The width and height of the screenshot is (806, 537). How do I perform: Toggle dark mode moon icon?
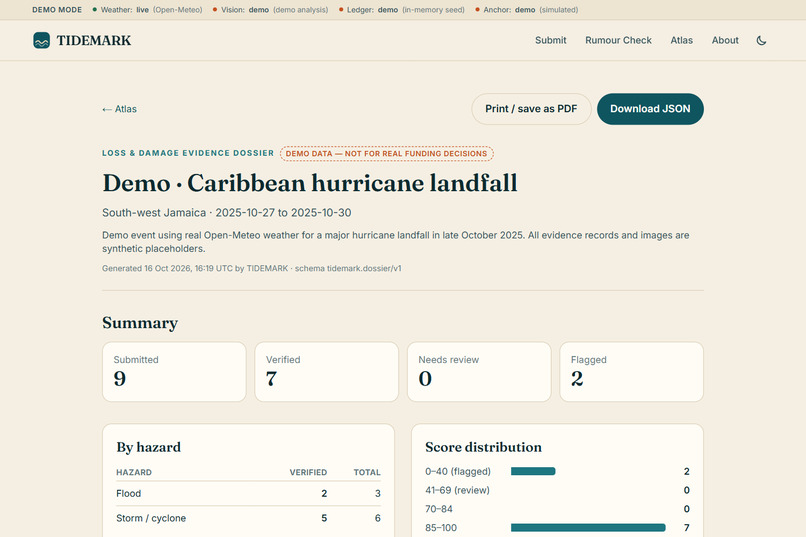[x=761, y=40]
